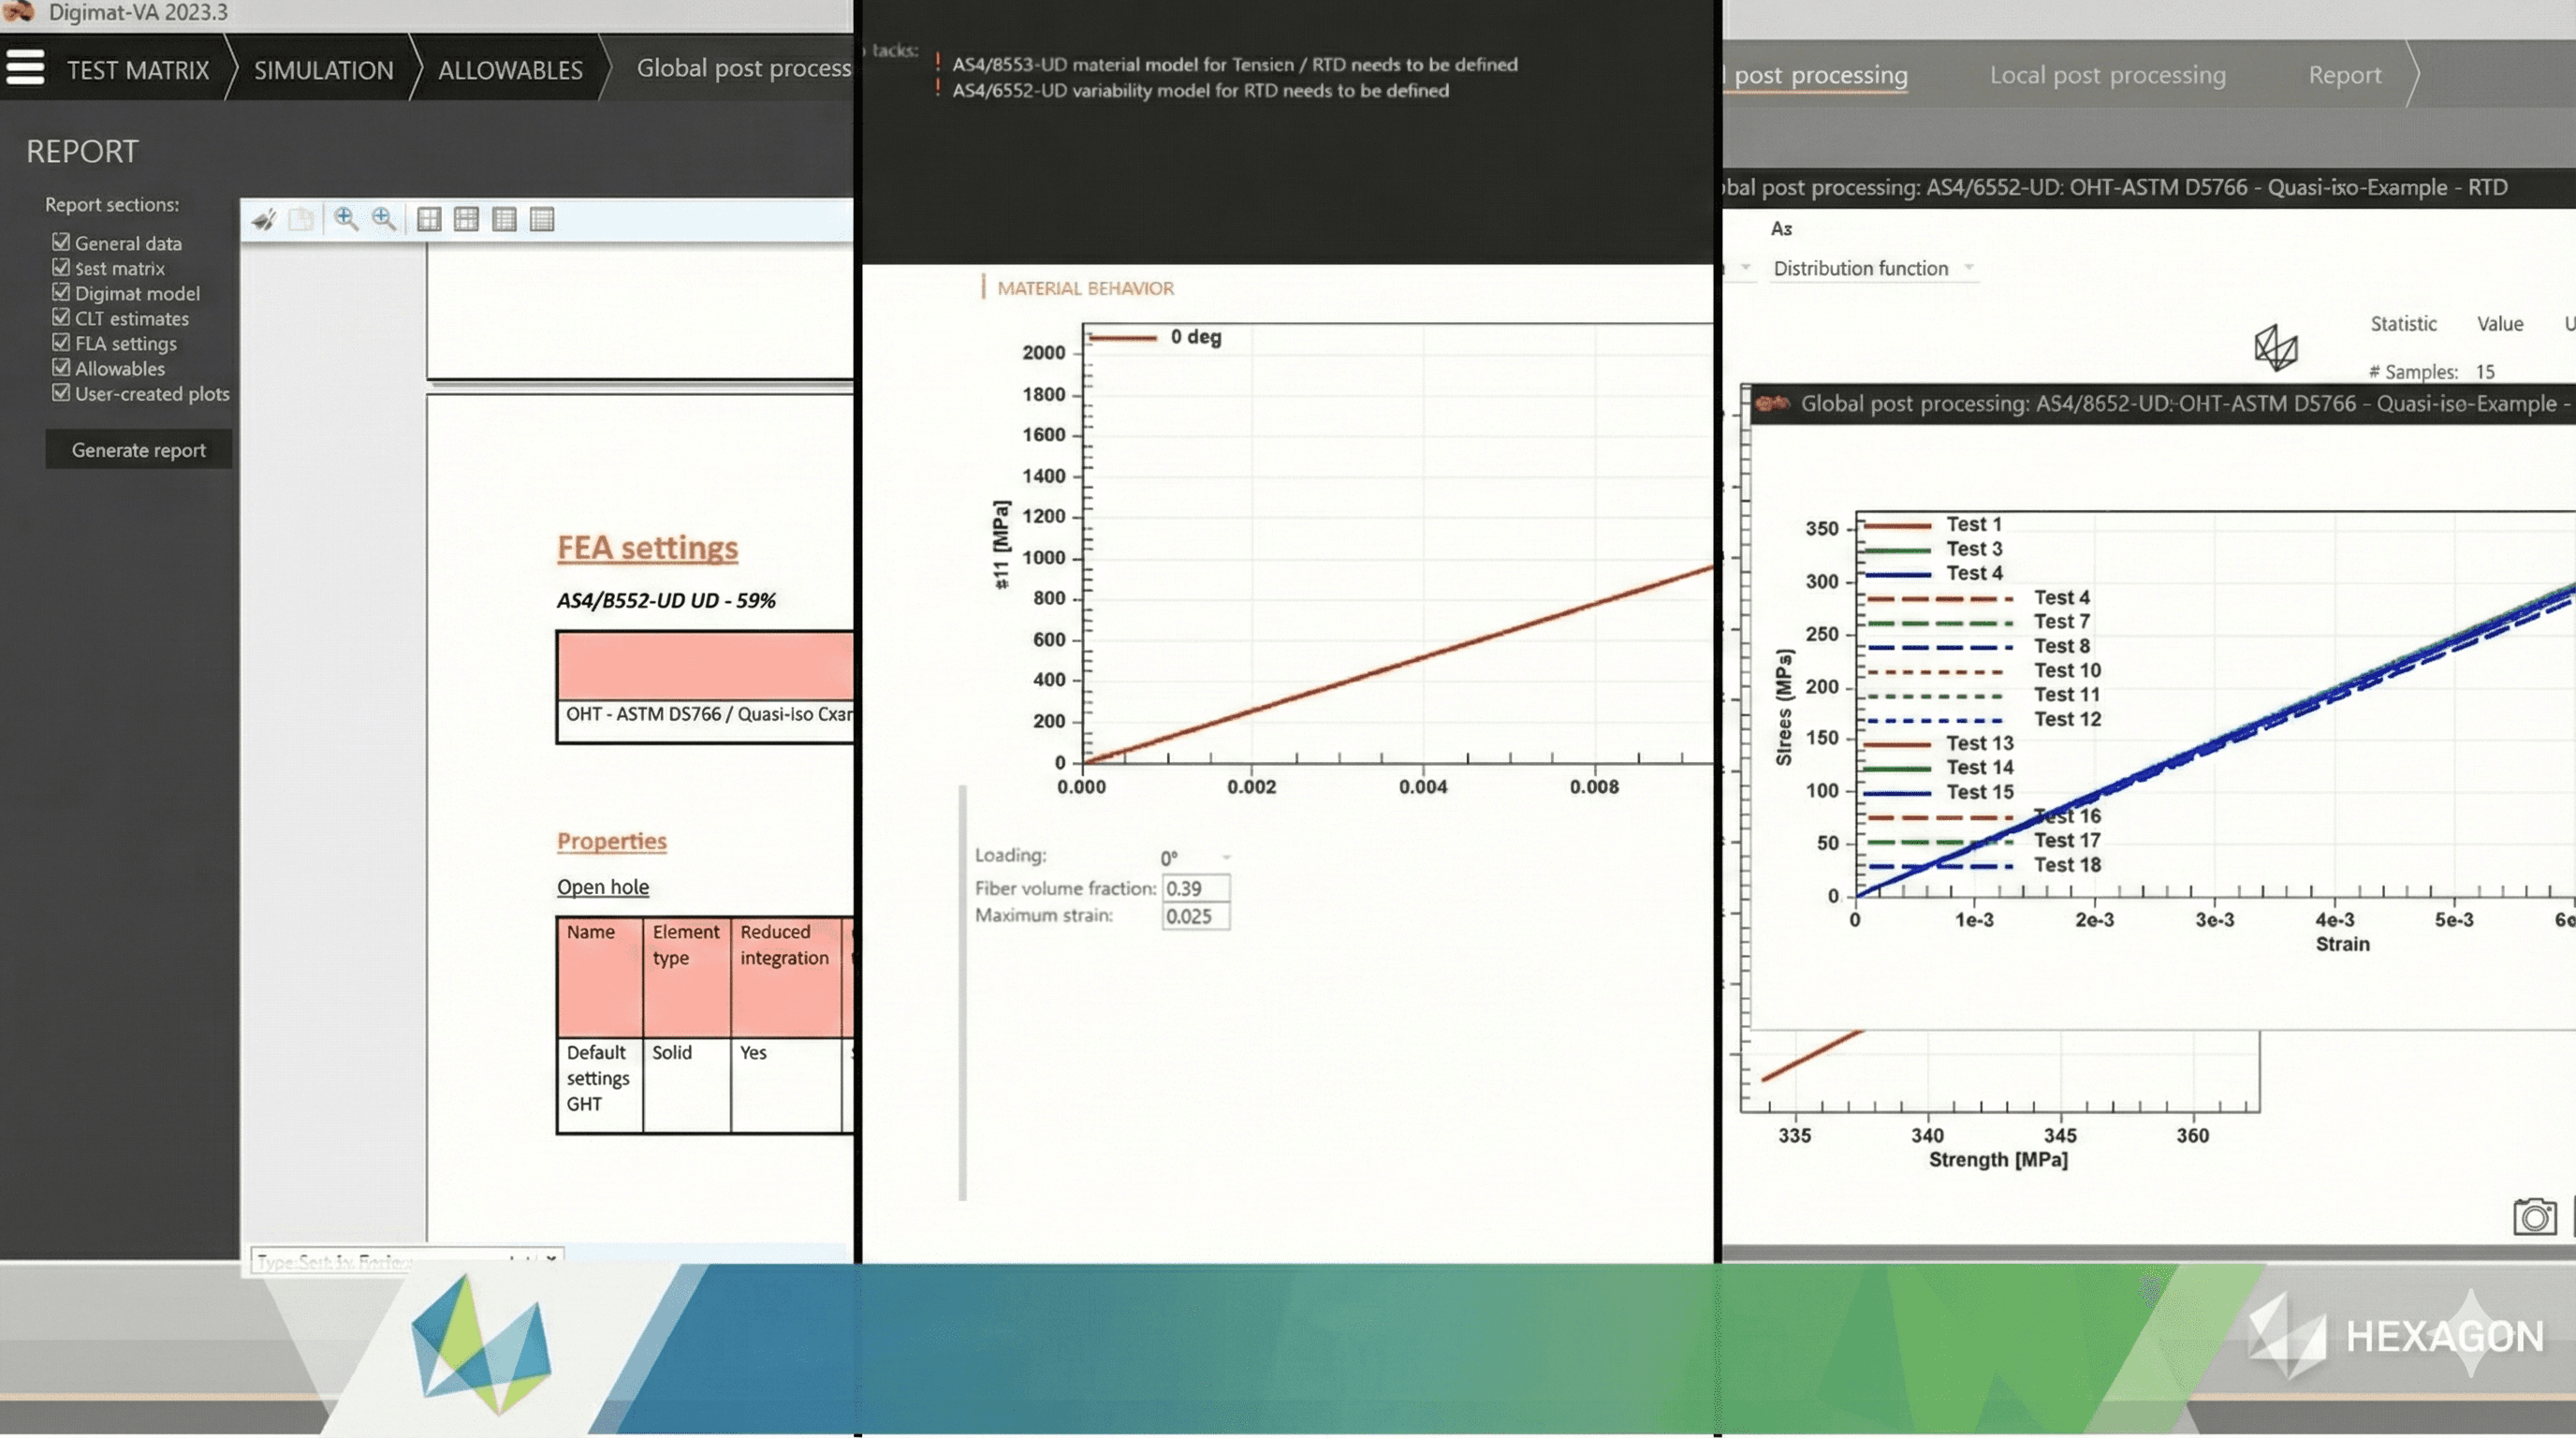Open the Local post processing tab

(x=2107, y=75)
